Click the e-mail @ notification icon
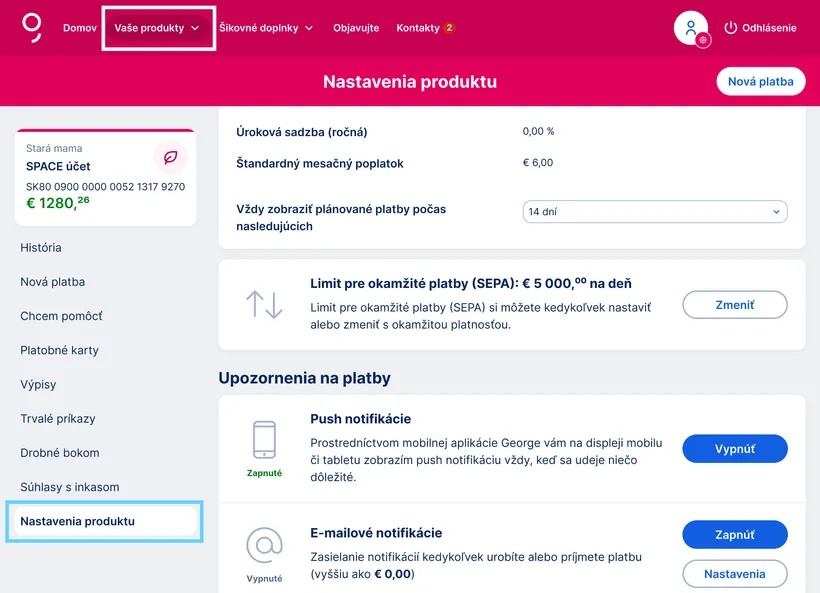This screenshot has width=820, height=593. pyautogui.click(x=264, y=545)
